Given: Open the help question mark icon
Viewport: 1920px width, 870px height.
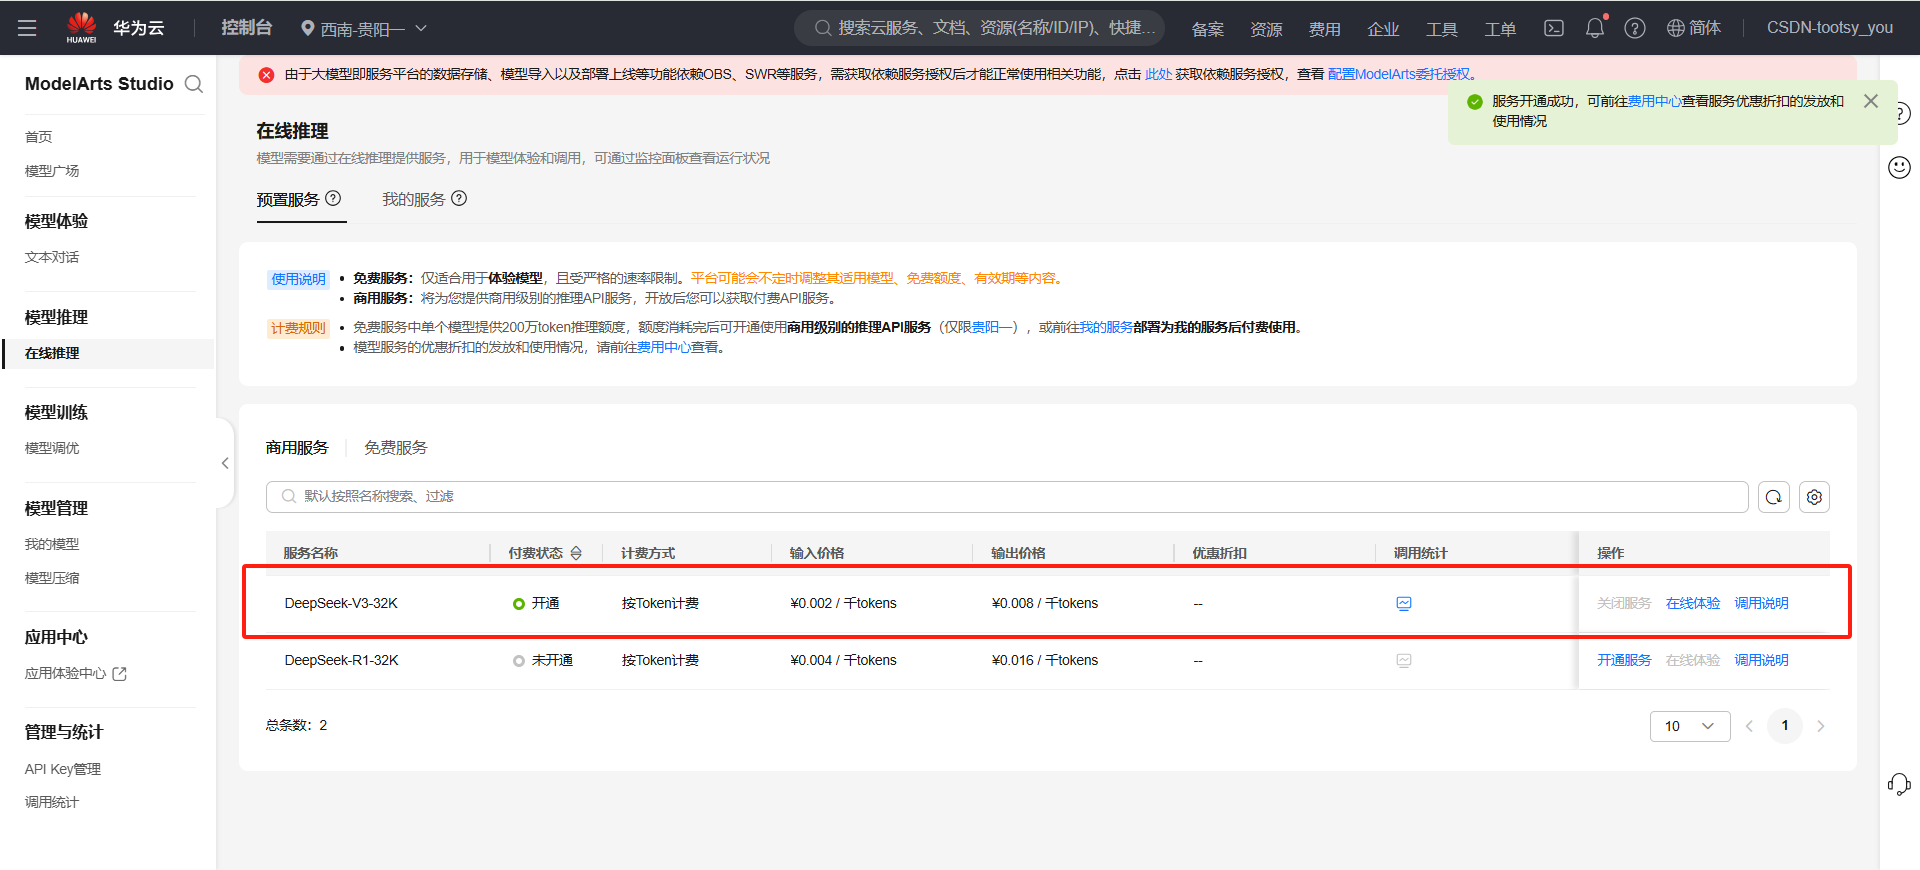Looking at the screenshot, I should (1635, 28).
